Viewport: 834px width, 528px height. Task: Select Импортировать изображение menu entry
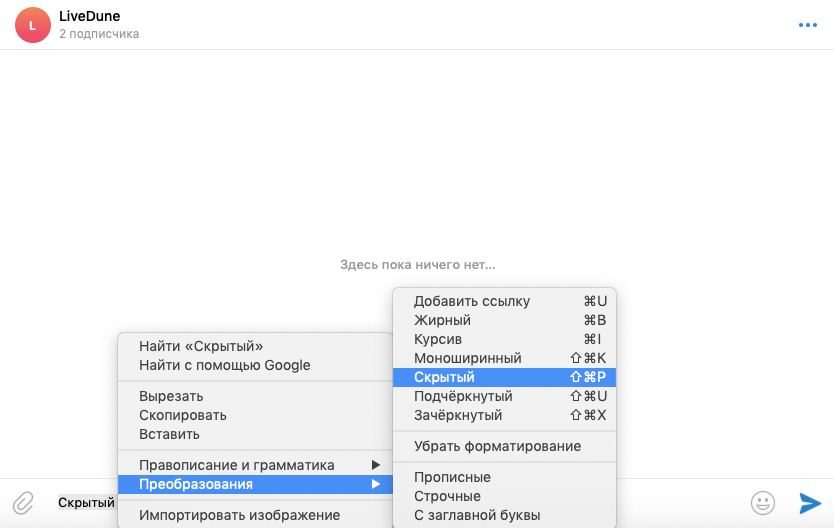[x=240, y=515]
